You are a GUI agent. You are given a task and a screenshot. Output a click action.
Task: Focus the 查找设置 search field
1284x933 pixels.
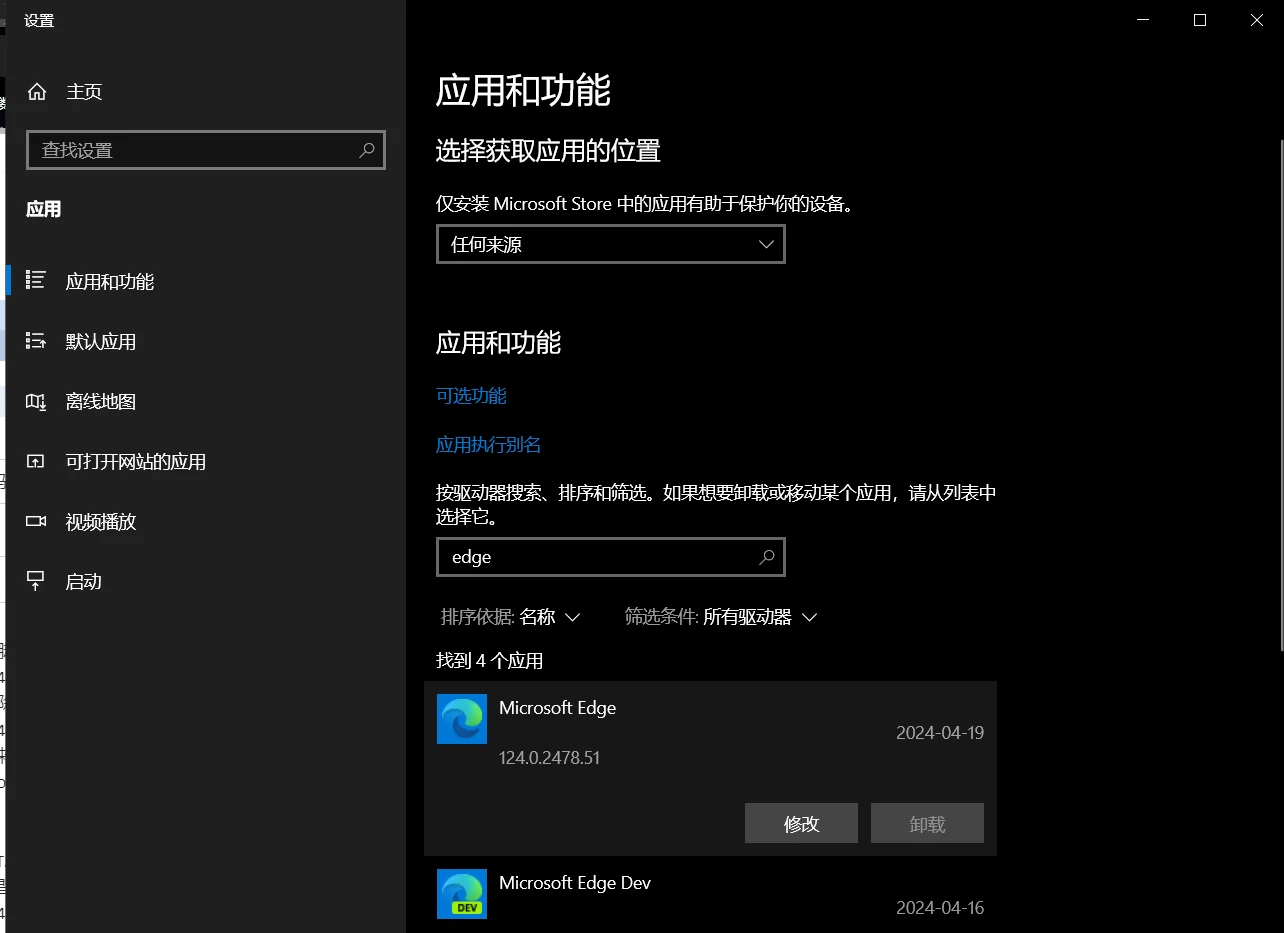pos(206,150)
